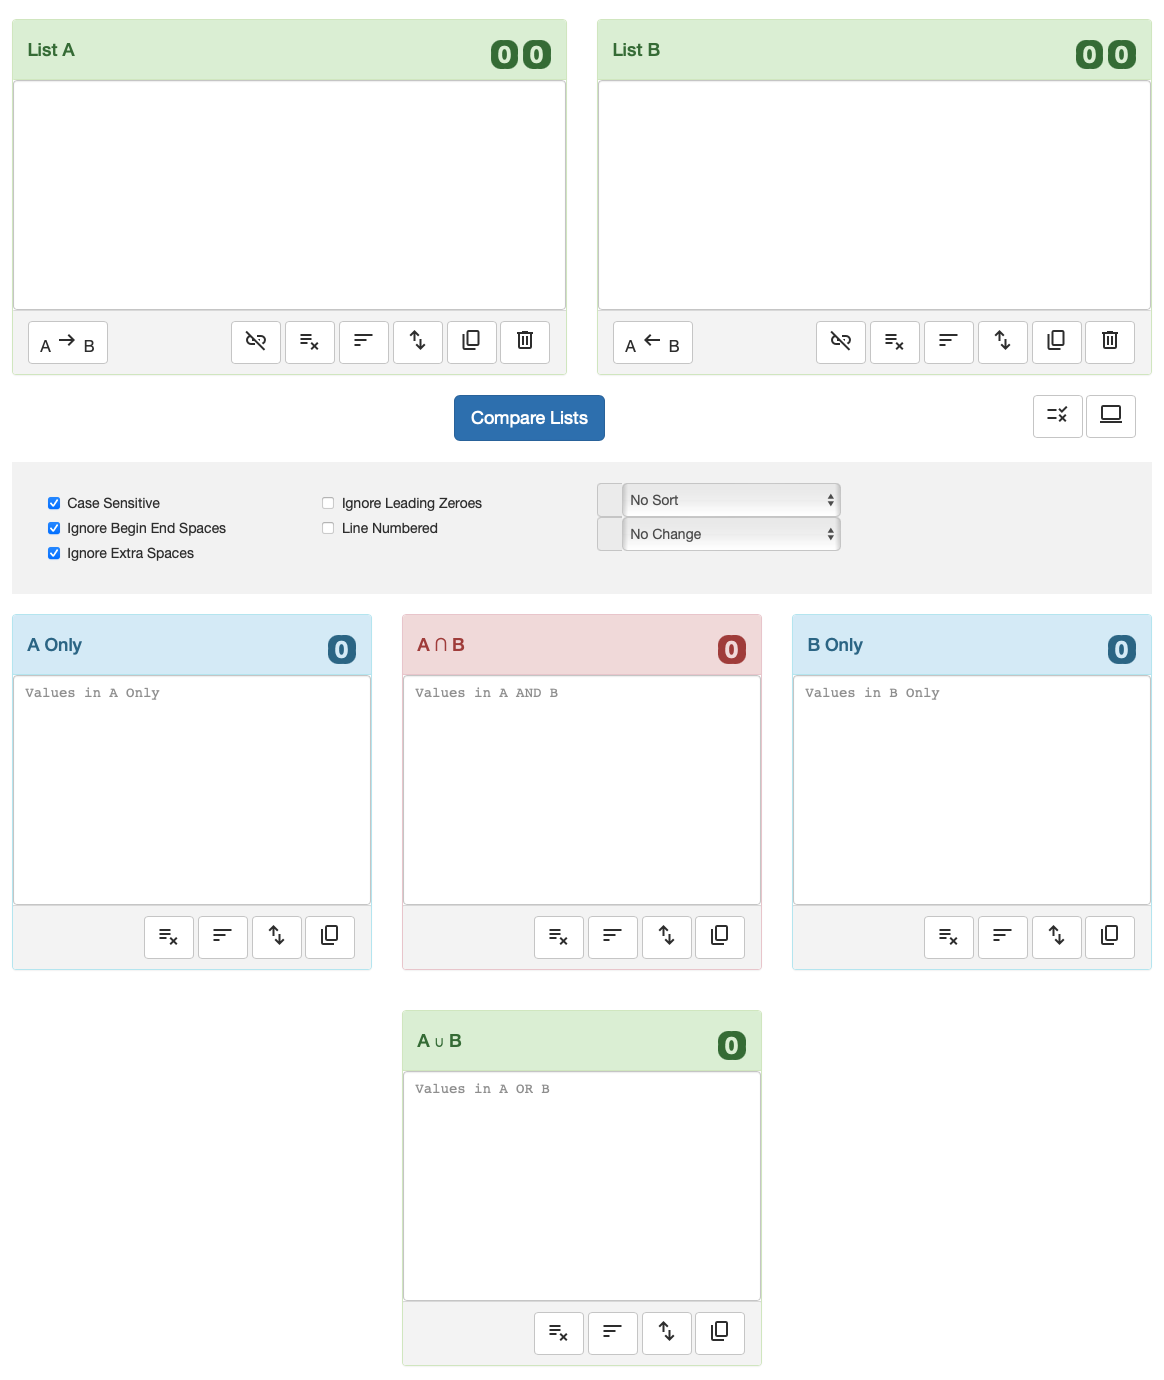Screen dimensions: 1164x1380
Task: Toggle fullscreen layout icon beside Compare Lists
Action: (1111, 416)
